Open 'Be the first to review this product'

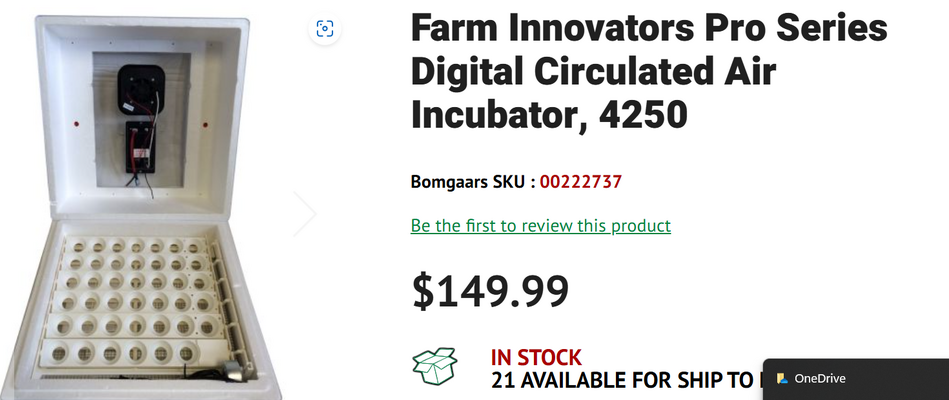pos(540,226)
